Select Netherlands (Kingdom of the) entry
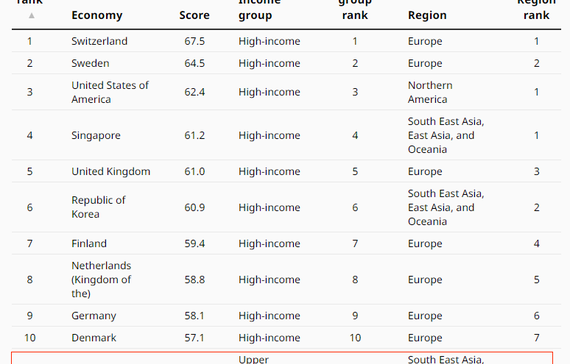Image resolution: width=570 pixels, height=364 pixels. click(101, 280)
